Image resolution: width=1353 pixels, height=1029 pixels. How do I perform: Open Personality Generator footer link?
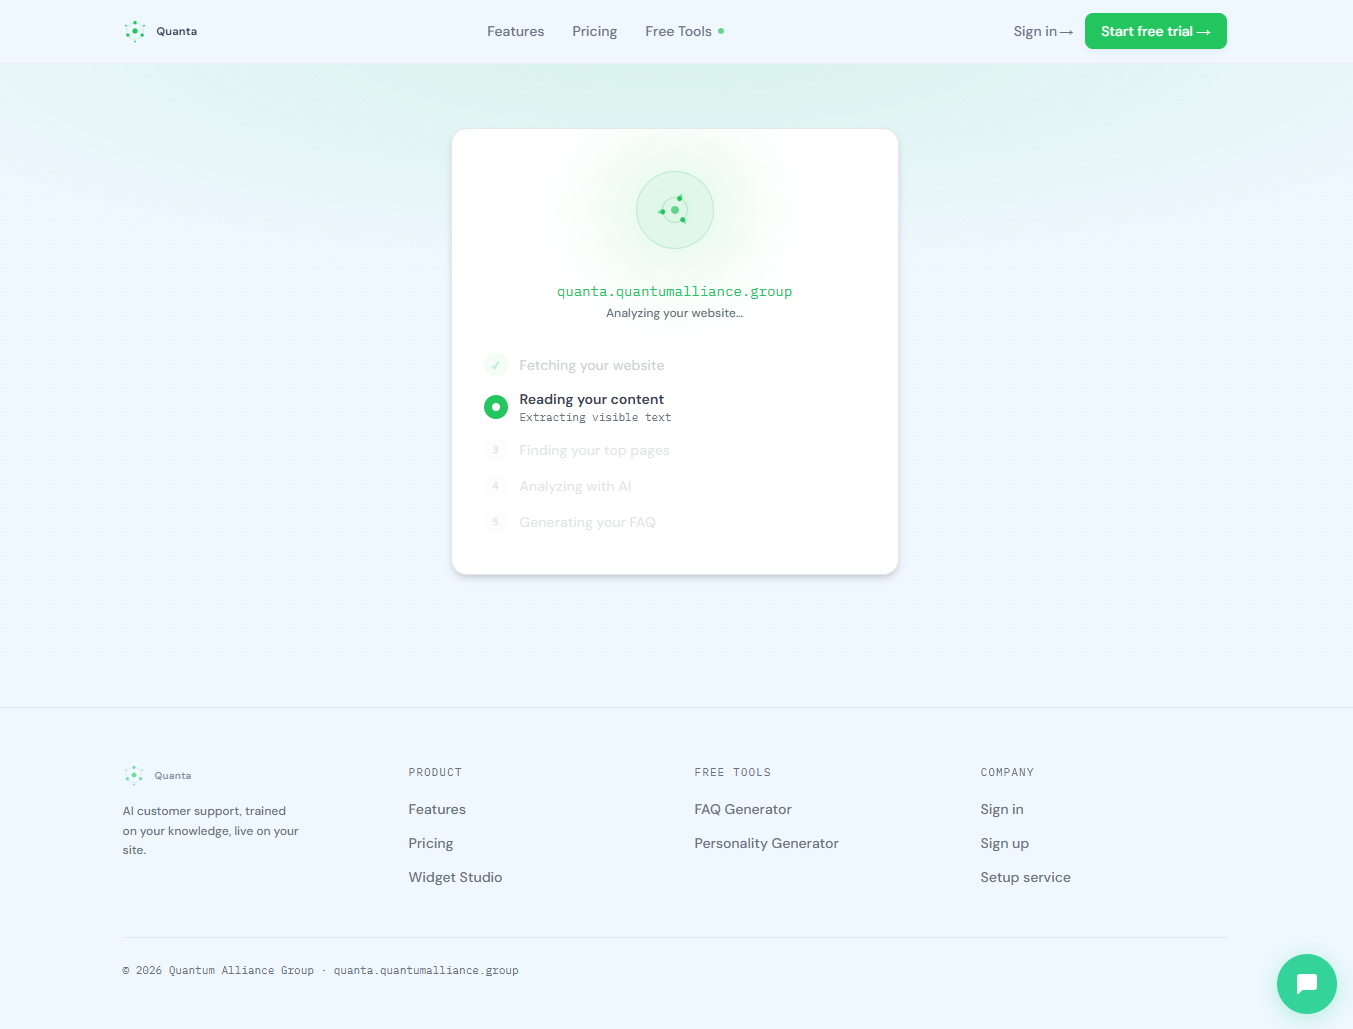[x=766, y=843]
